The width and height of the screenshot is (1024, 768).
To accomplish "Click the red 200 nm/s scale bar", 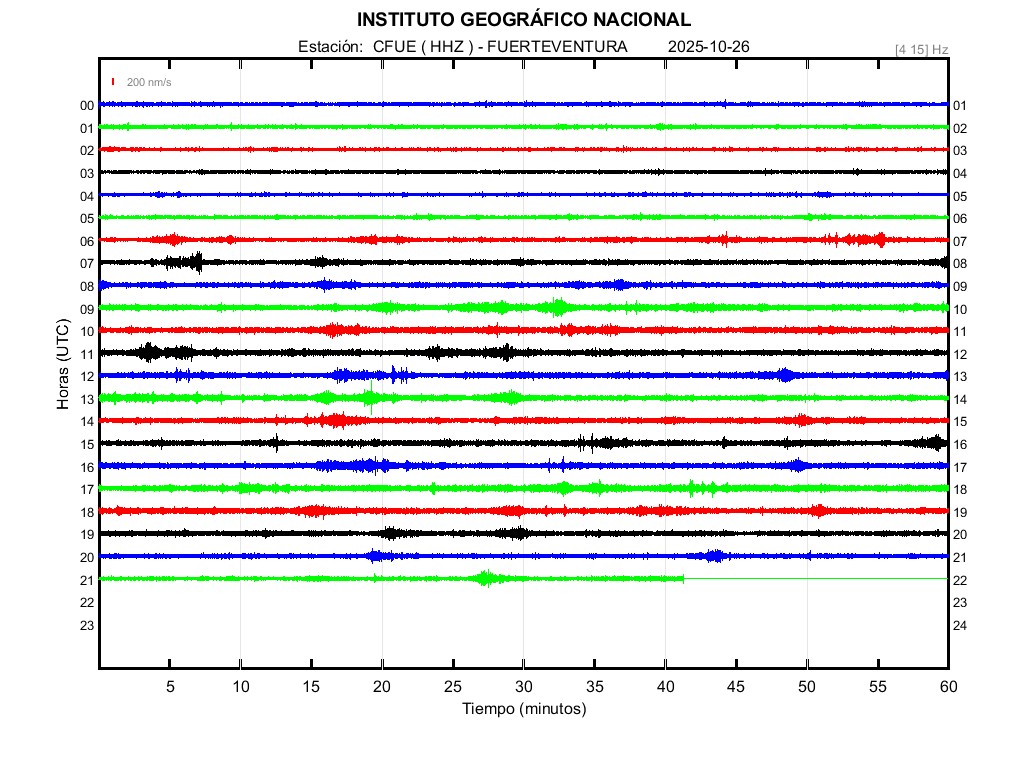I will 114,82.
